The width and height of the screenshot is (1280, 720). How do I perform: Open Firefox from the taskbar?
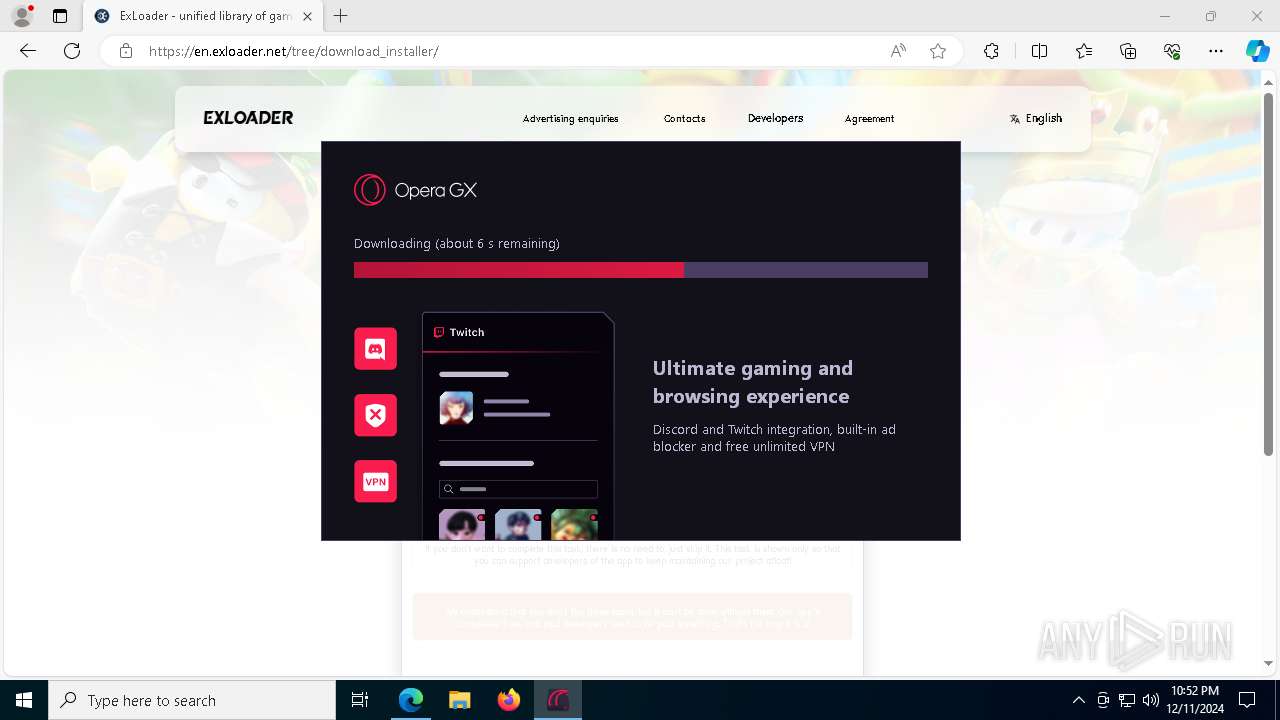(x=508, y=700)
